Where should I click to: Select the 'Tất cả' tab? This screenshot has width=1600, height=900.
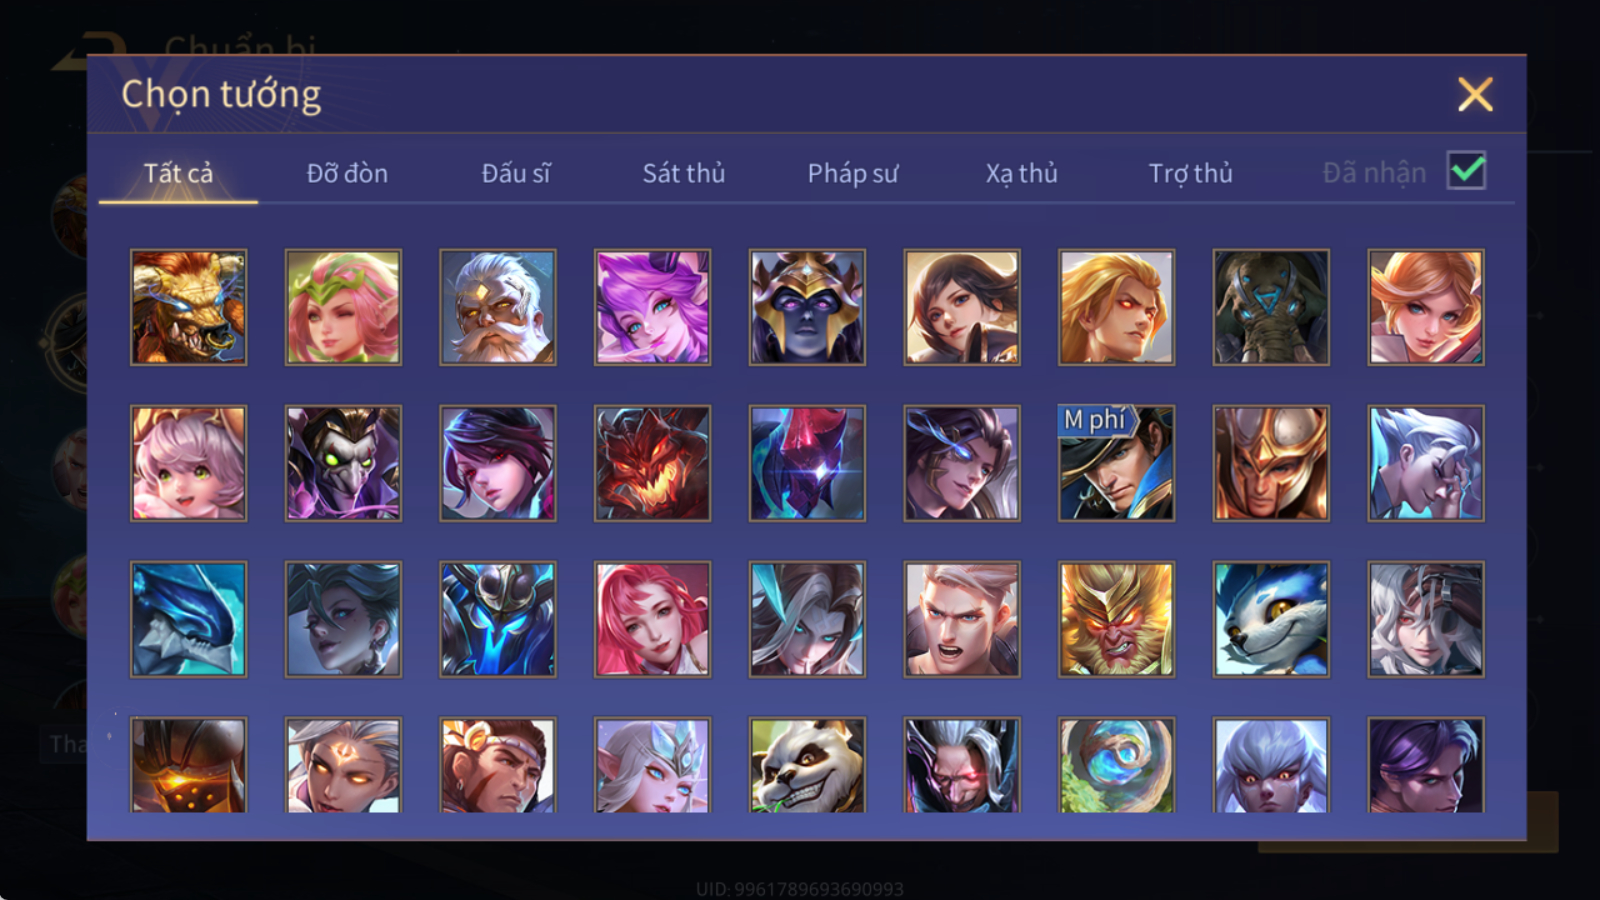tap(178, 173)
